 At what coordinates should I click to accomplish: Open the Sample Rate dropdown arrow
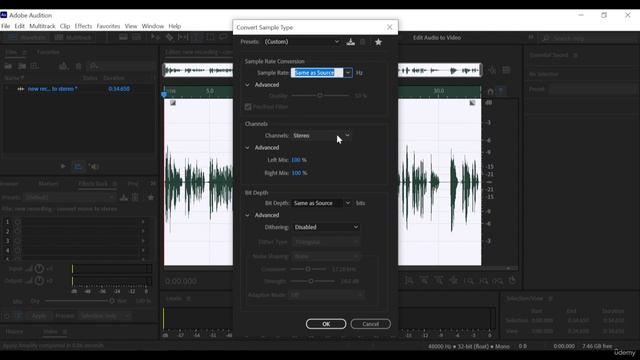click(x=348, y=73)
